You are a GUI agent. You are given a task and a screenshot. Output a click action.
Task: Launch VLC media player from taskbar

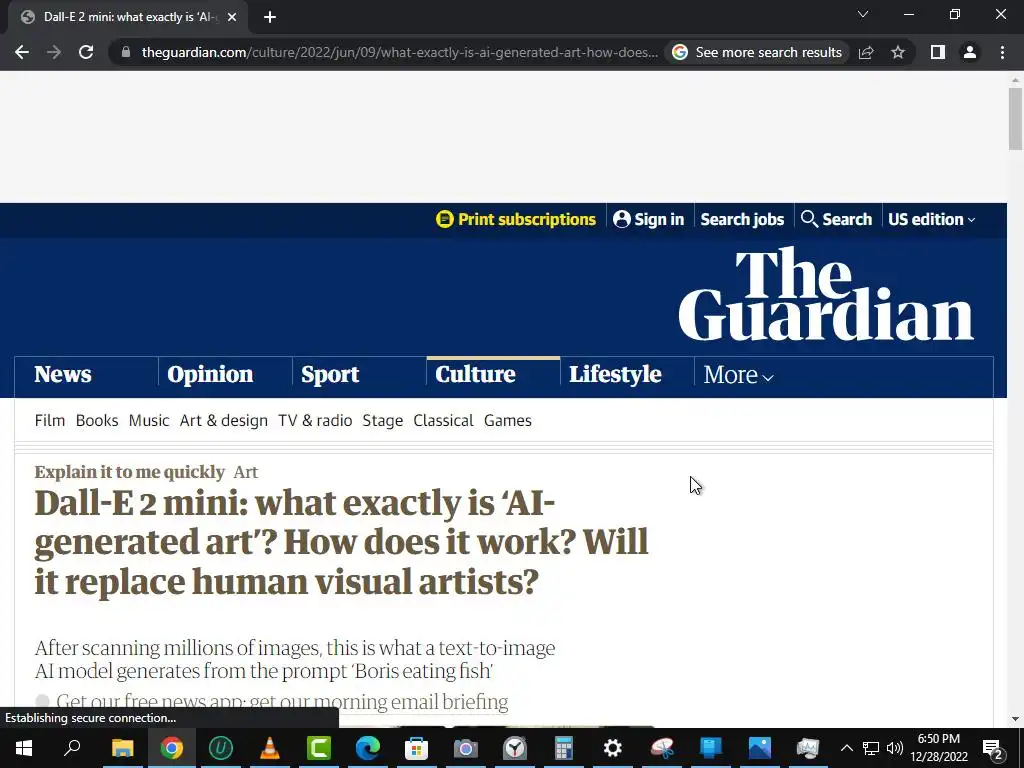[x=269, y=748]
